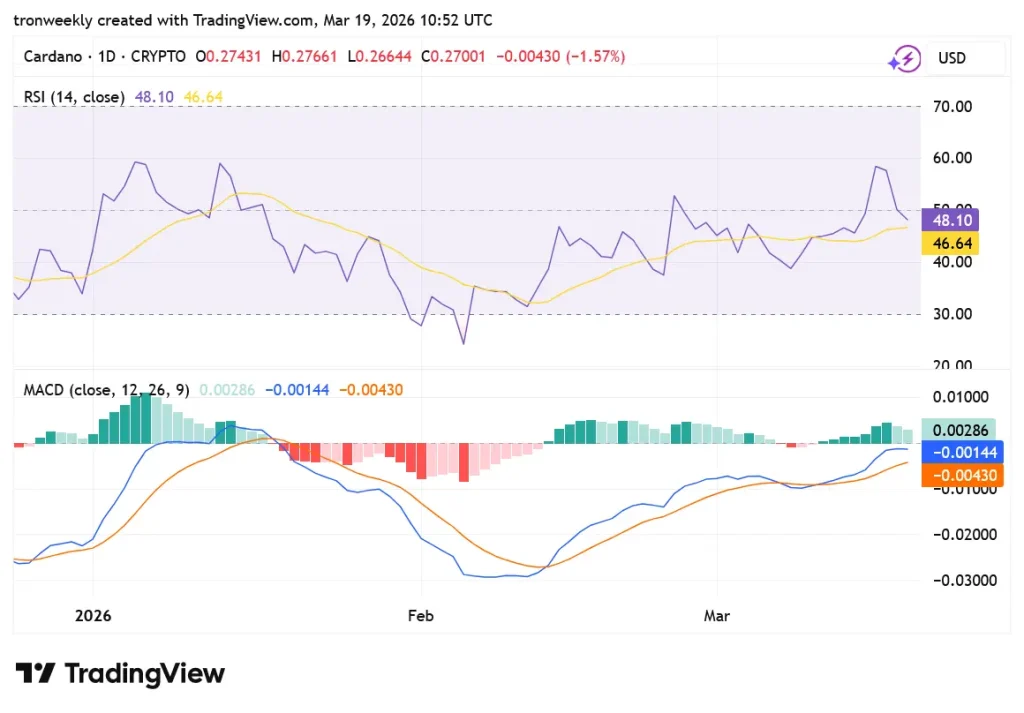The height and width of the screenshot is (713, 1024).
Task: Click the orange signal line badge -0.00430
Action: tap(962, 475)
